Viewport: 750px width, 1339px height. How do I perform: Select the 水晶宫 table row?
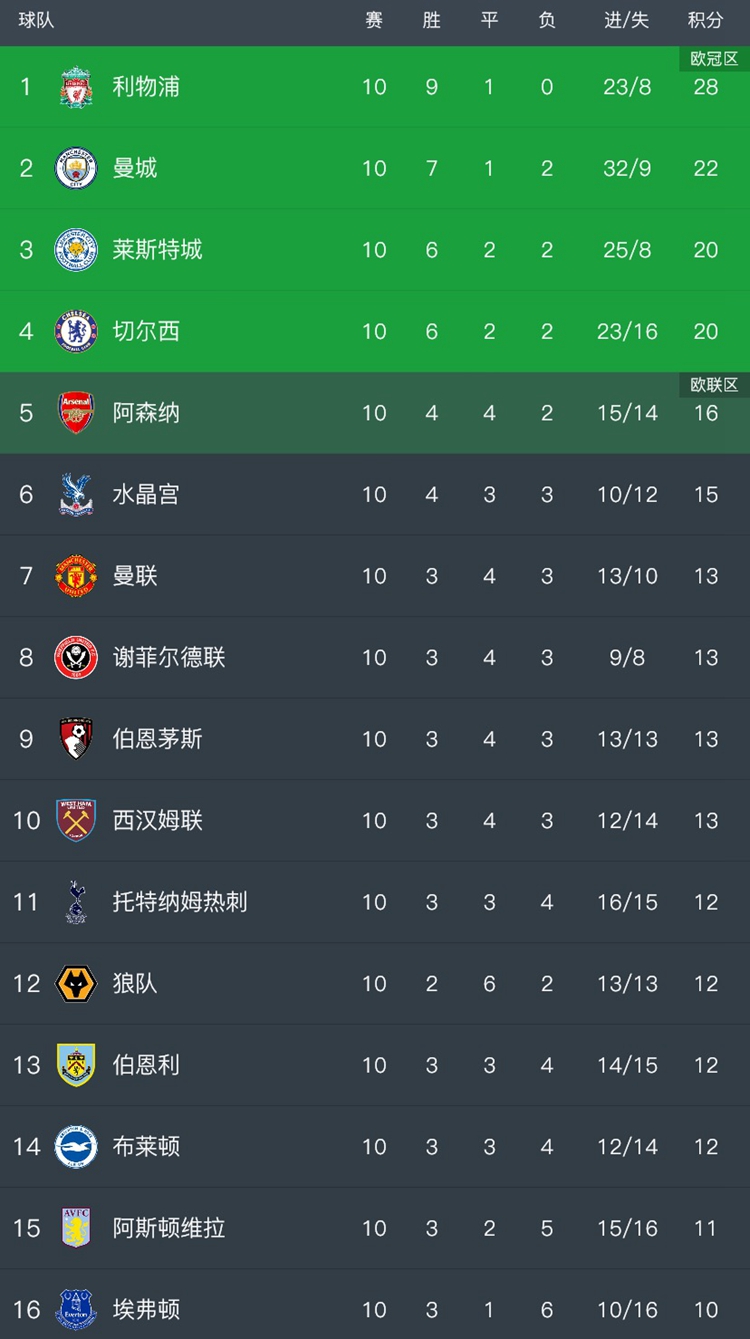point(375,494)
